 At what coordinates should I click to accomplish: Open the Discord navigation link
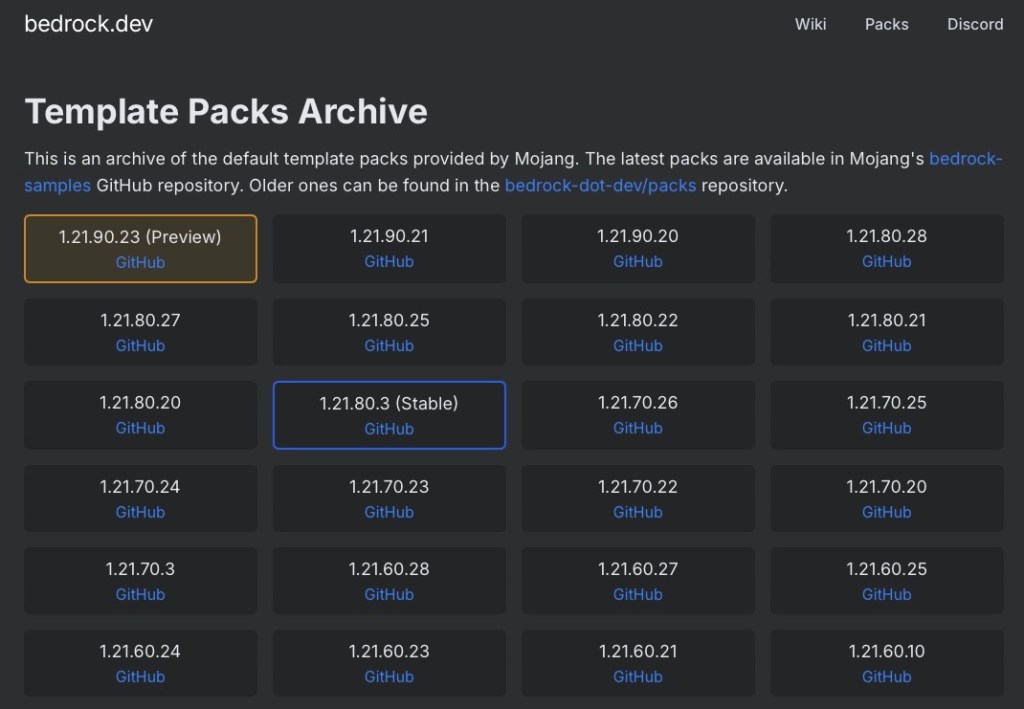point(975,24)
